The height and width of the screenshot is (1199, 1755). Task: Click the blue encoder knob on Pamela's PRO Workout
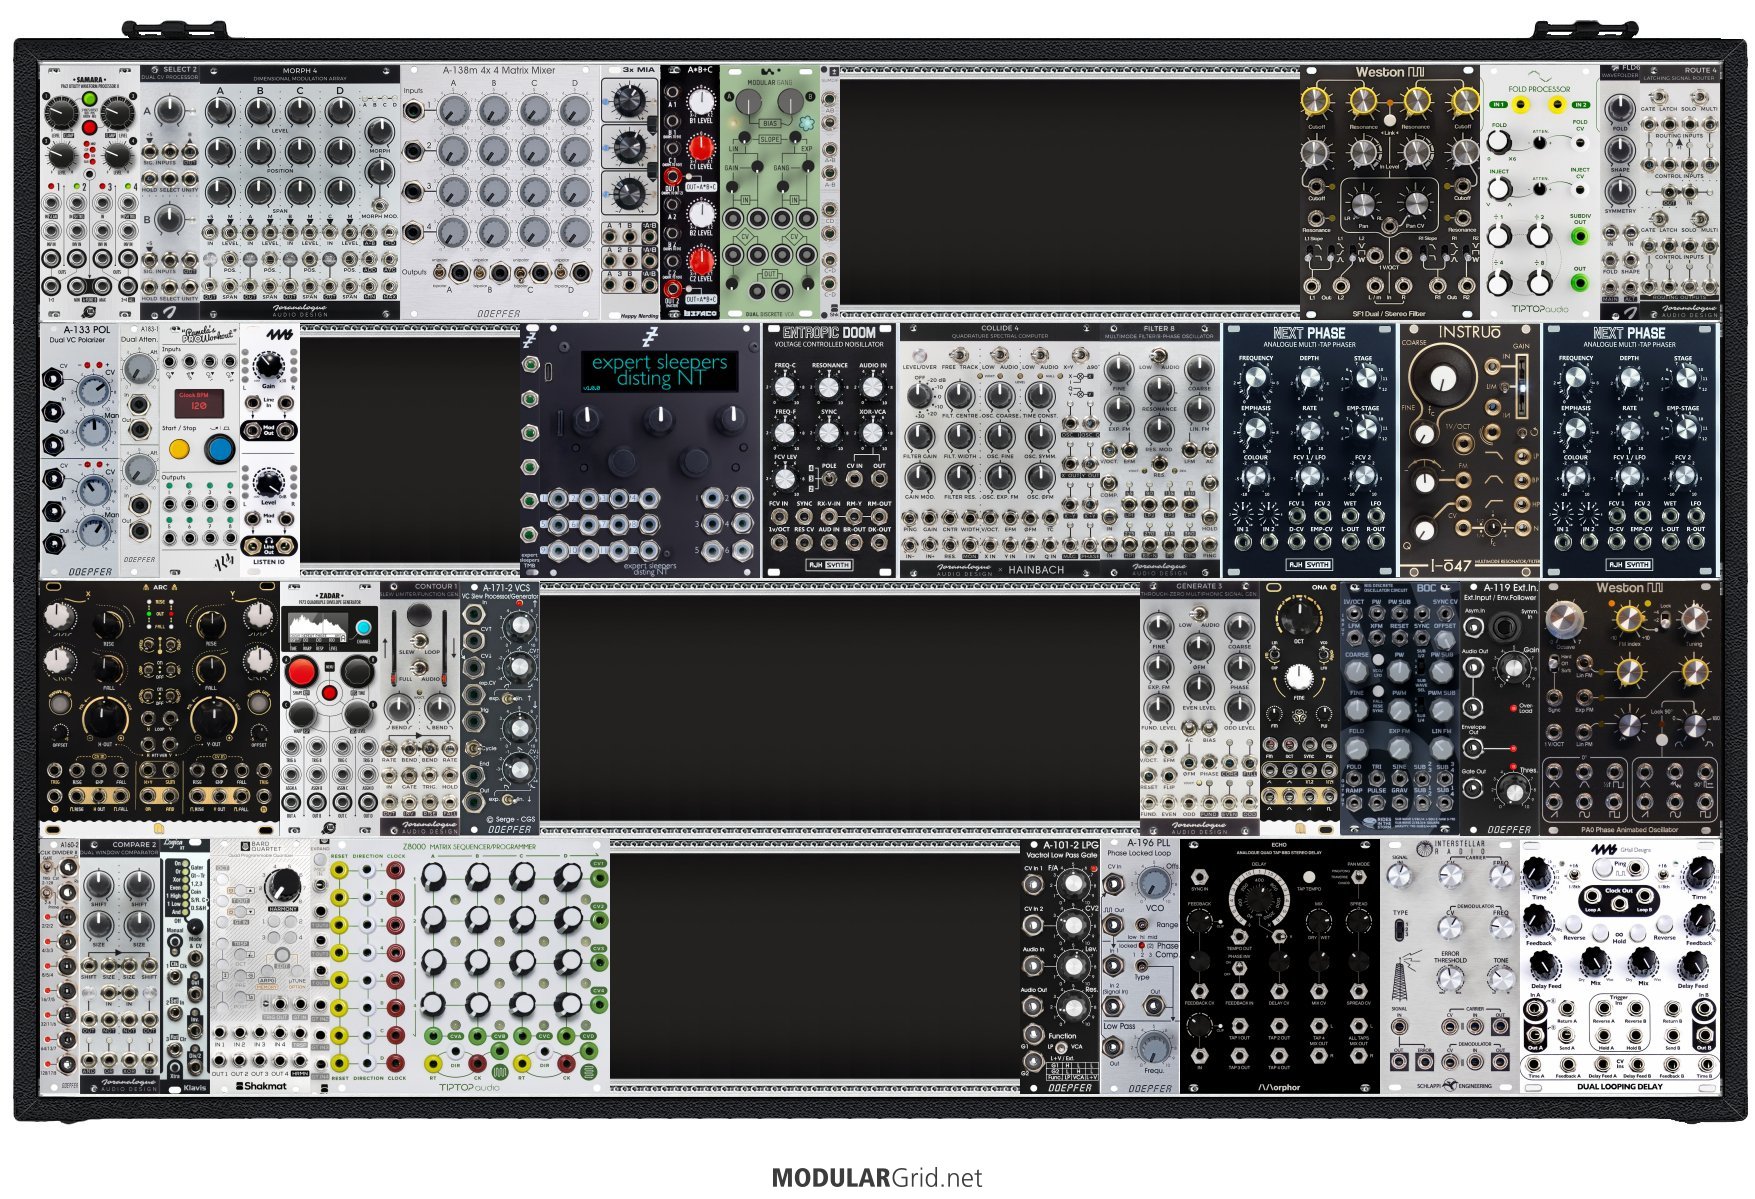[220, 448]
